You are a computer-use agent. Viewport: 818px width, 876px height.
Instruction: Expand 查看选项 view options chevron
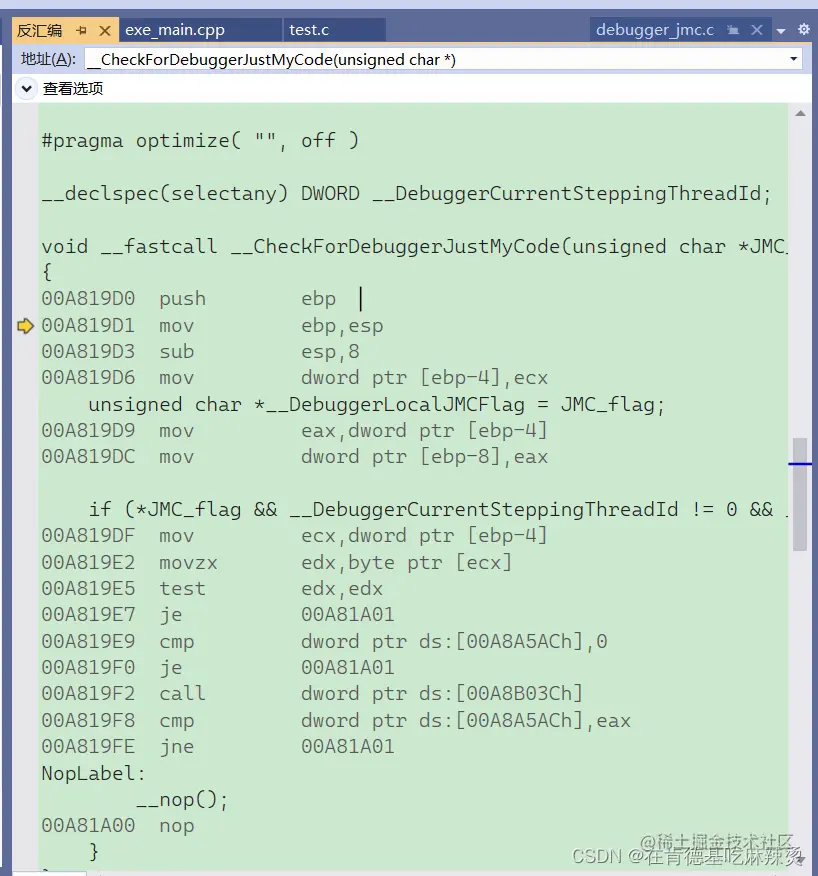pyautogui.click(x=26, y=88)
